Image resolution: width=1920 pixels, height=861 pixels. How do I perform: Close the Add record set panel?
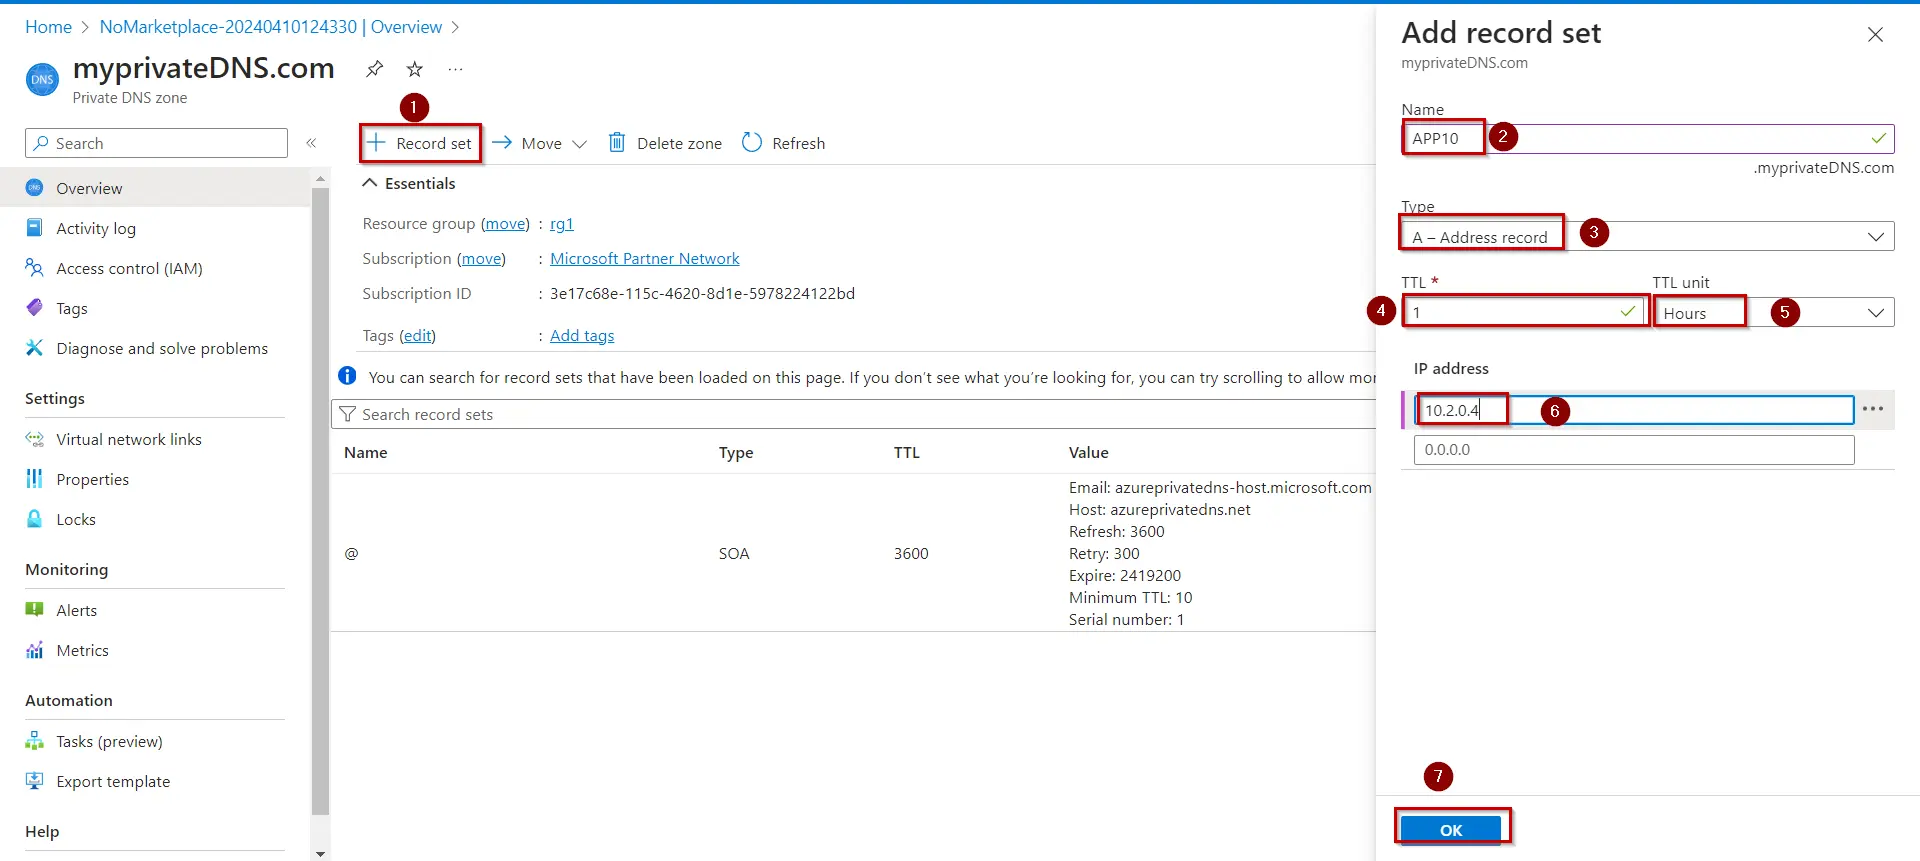coord(1875,35)
